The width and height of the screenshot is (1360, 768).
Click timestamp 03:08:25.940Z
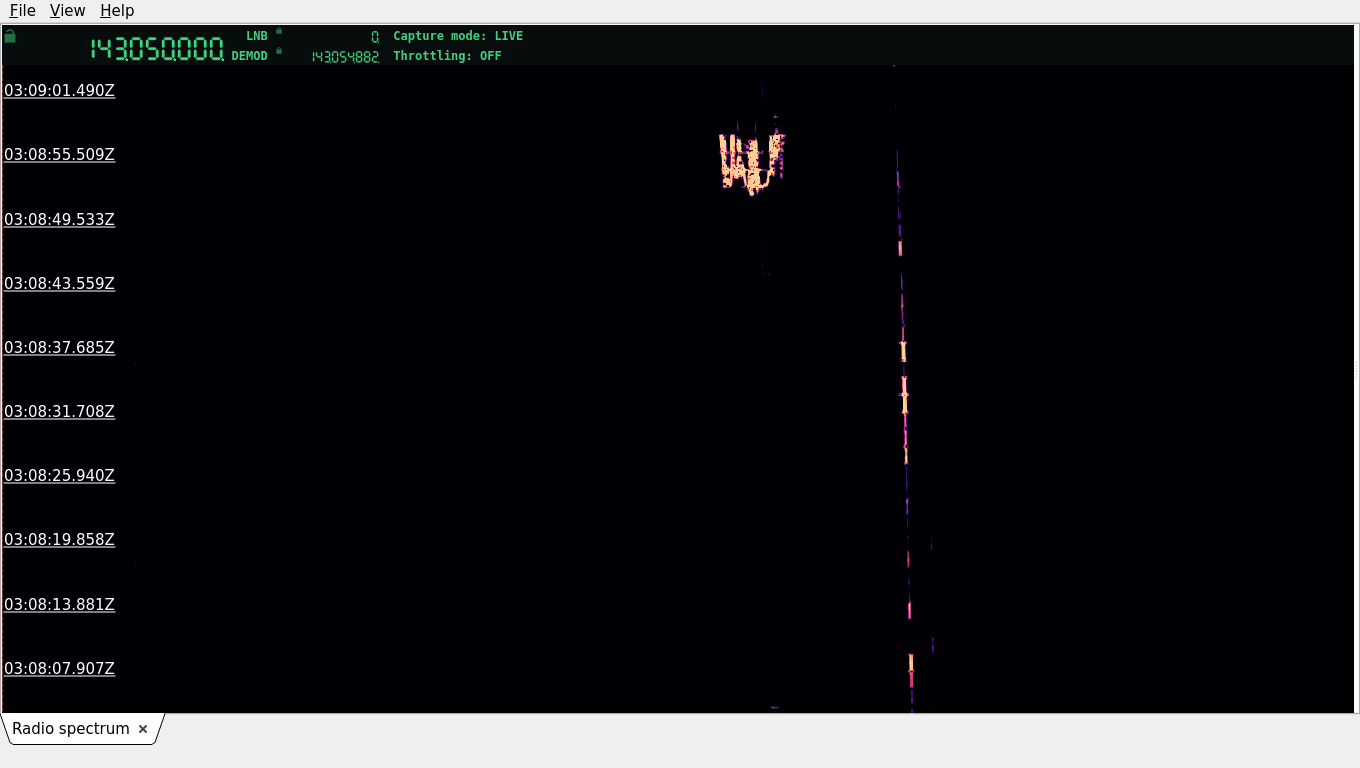click(59, 475)
